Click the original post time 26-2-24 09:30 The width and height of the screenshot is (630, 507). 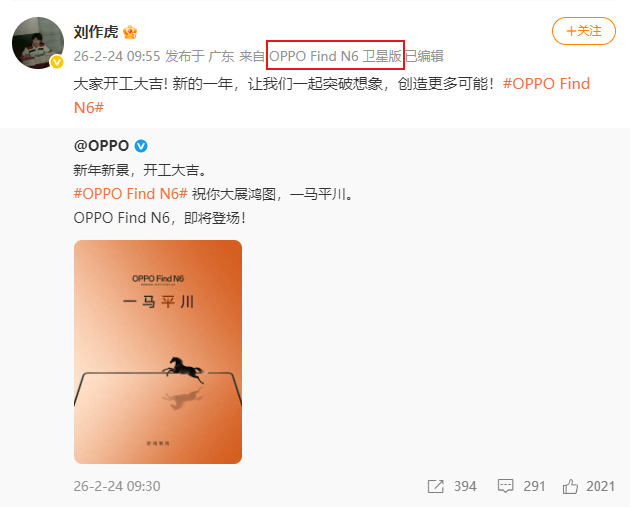(117, 486)
